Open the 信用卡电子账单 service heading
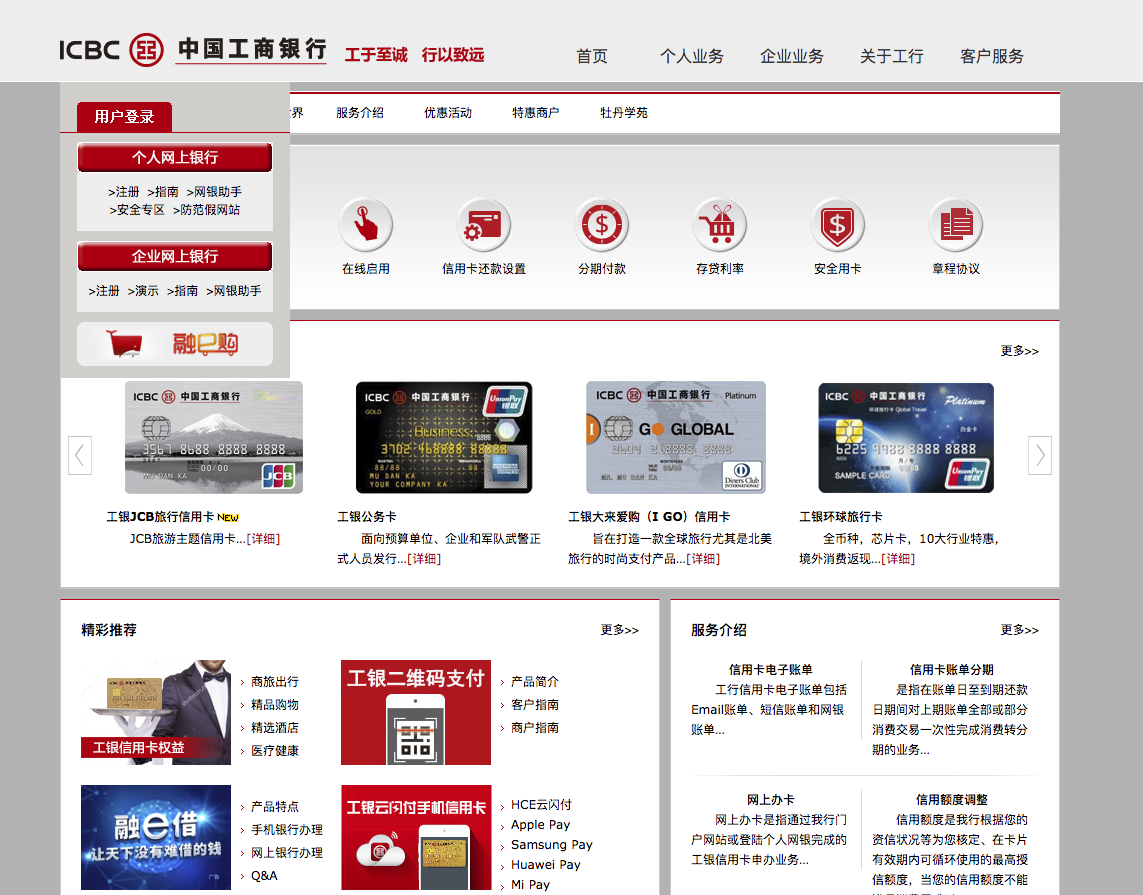Image resolution: width=1143 pixels, height=895 pixels. pos(771,670)
